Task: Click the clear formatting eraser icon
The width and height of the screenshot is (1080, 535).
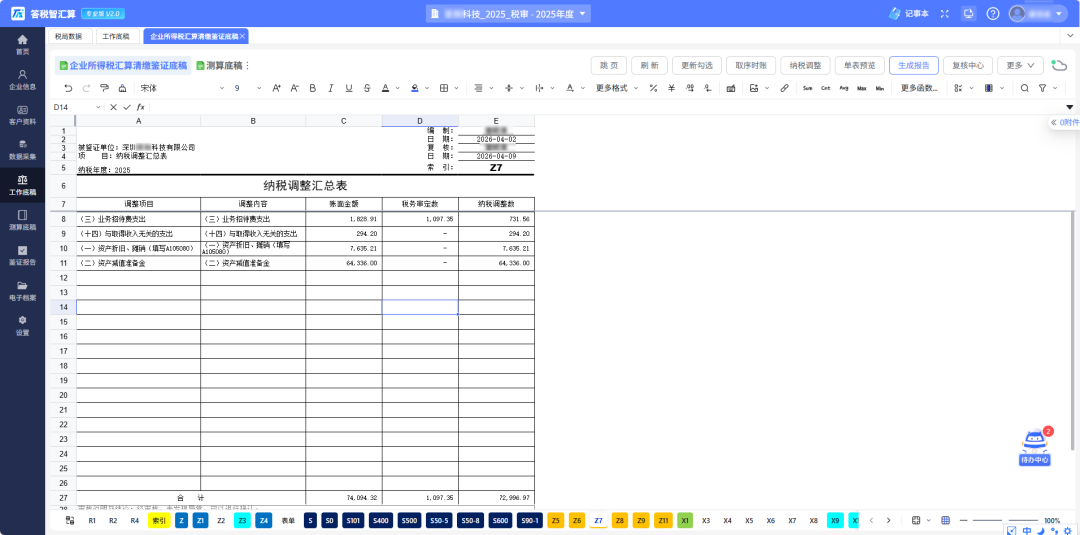Action: [x=122, y=88]
